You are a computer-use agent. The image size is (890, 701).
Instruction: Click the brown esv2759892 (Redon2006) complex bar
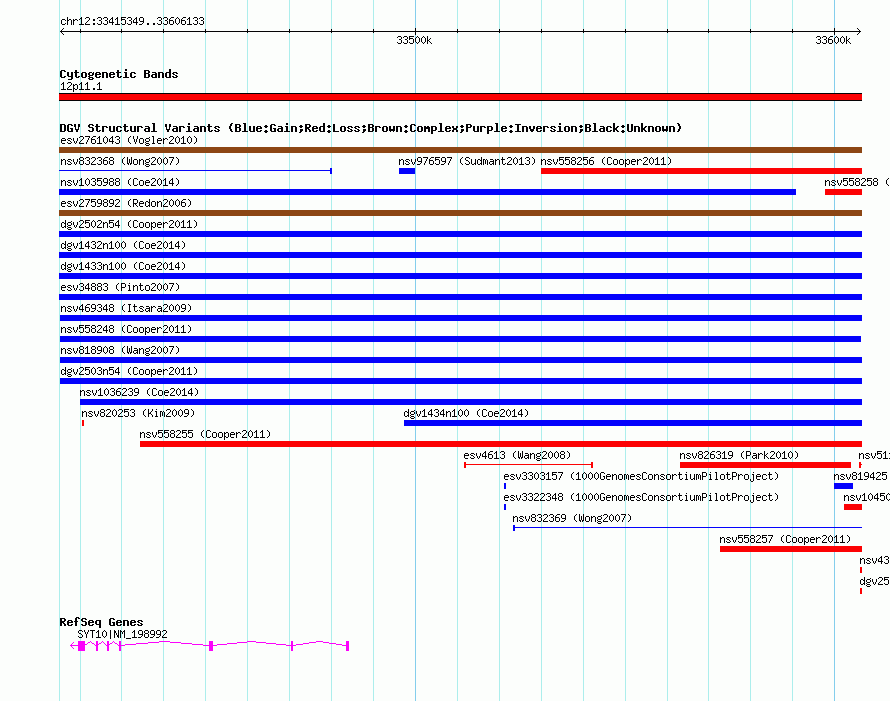click(x=460, y=213)
